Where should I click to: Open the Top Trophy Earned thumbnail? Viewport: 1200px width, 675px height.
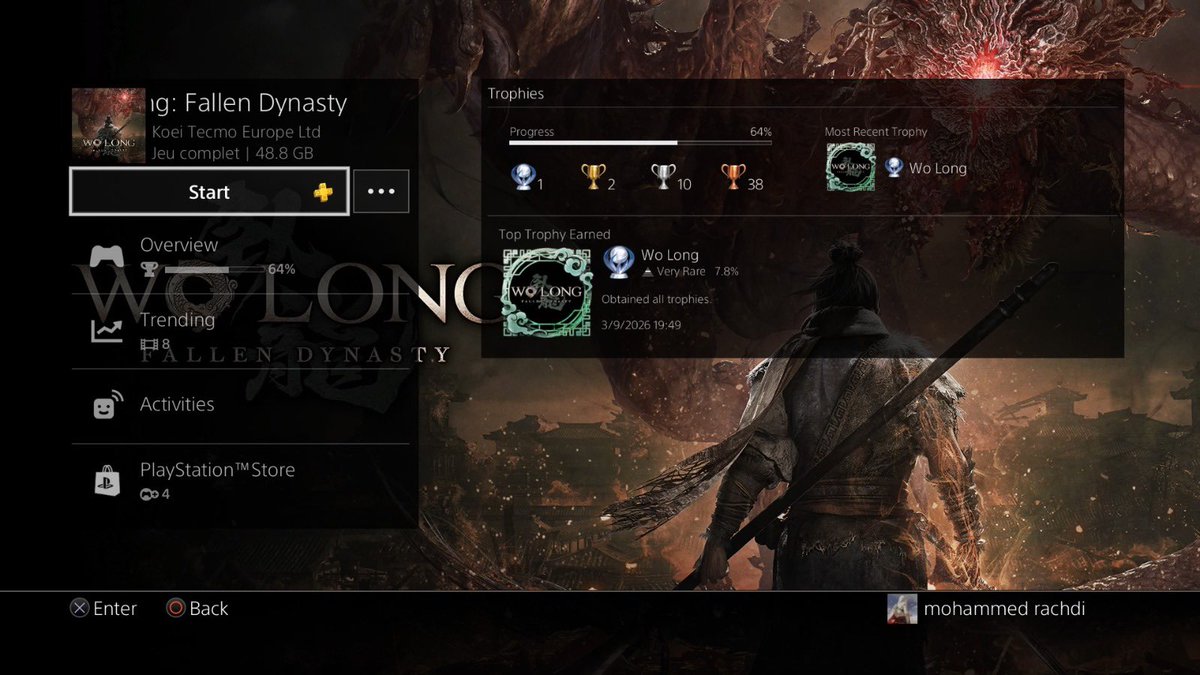tap(547, 292)
